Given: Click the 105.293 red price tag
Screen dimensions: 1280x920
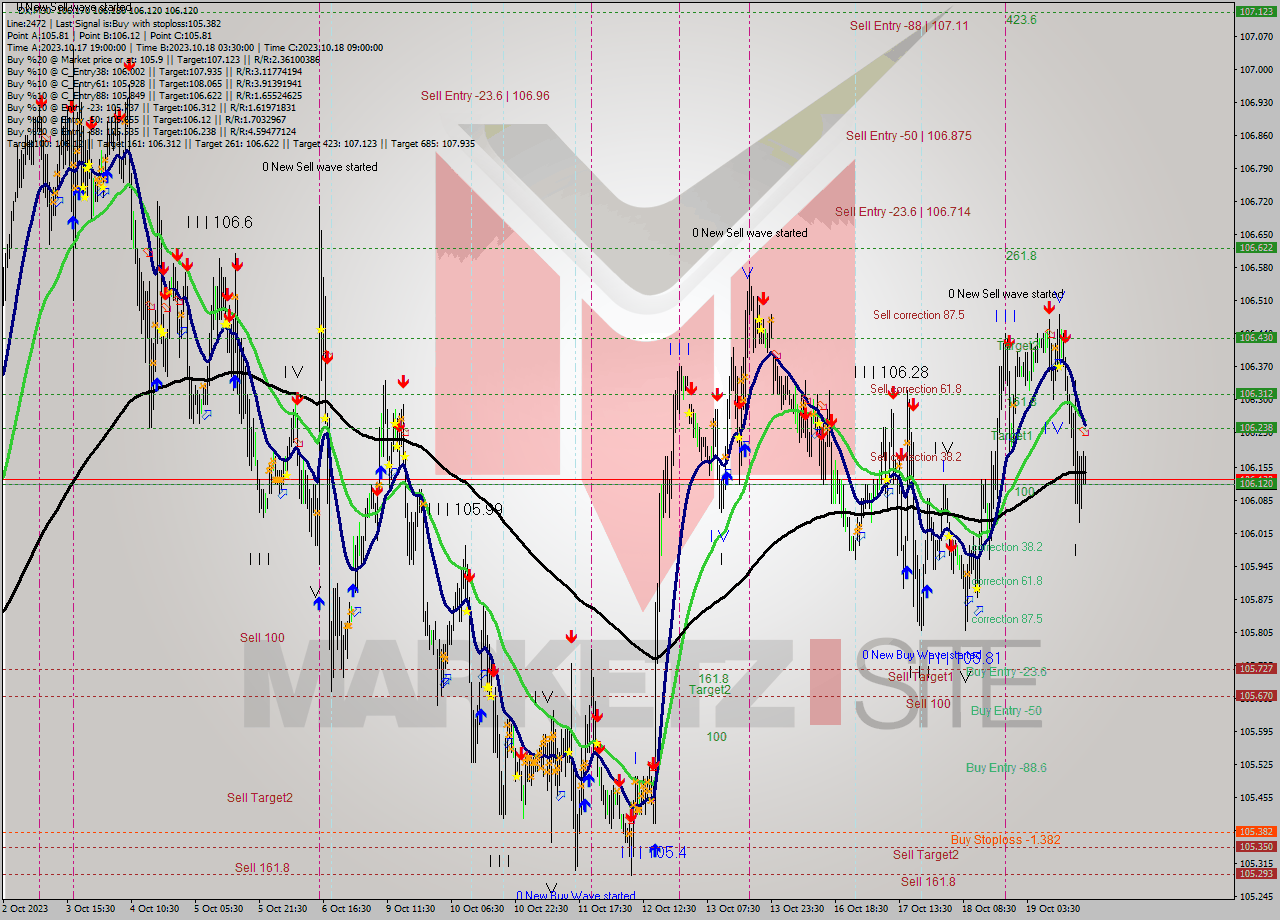Looking at the screenshot, I should click(1257, 873).
